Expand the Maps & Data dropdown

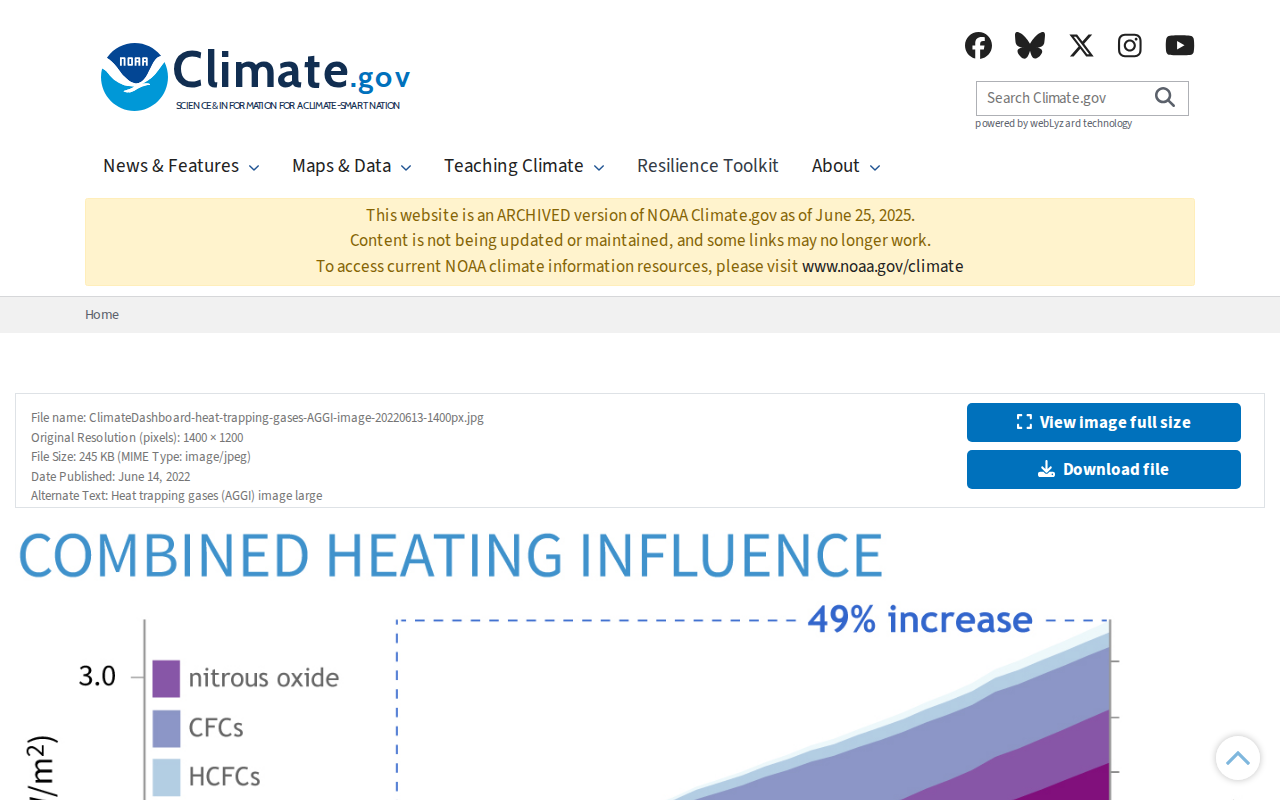point(352,166)
